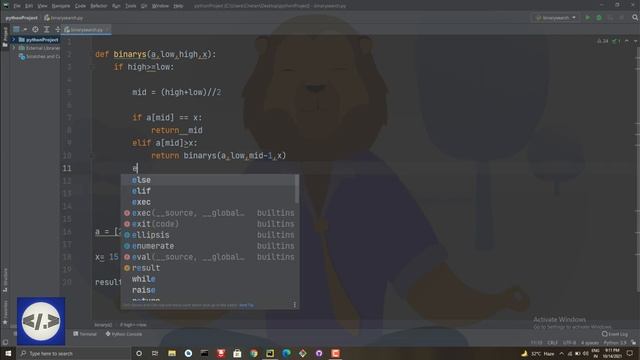Click CRLF line separator in status bar
This screenshot has height=360, width=640.
click(x=552, y=343)
